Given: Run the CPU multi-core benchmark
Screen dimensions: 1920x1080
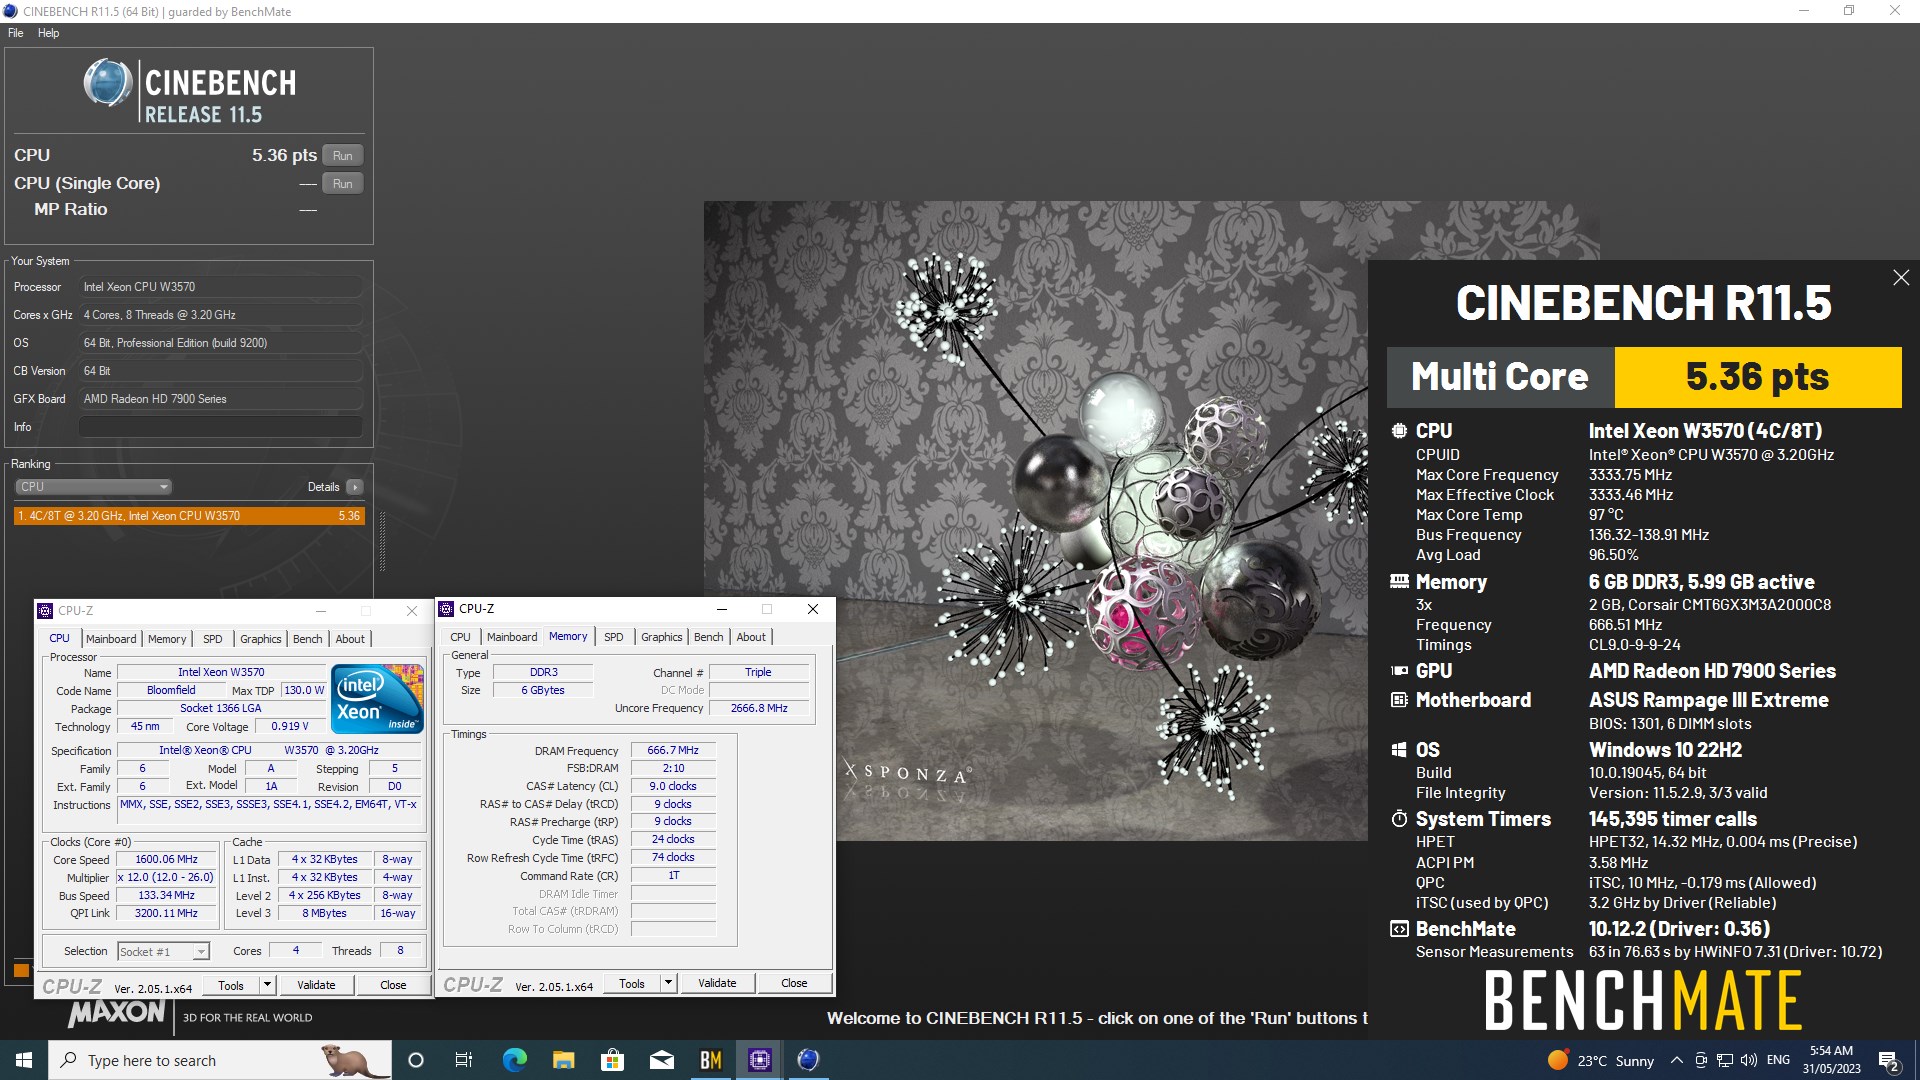Looking at the screenshot, I should pyautogui.click(x=343, y=156).
